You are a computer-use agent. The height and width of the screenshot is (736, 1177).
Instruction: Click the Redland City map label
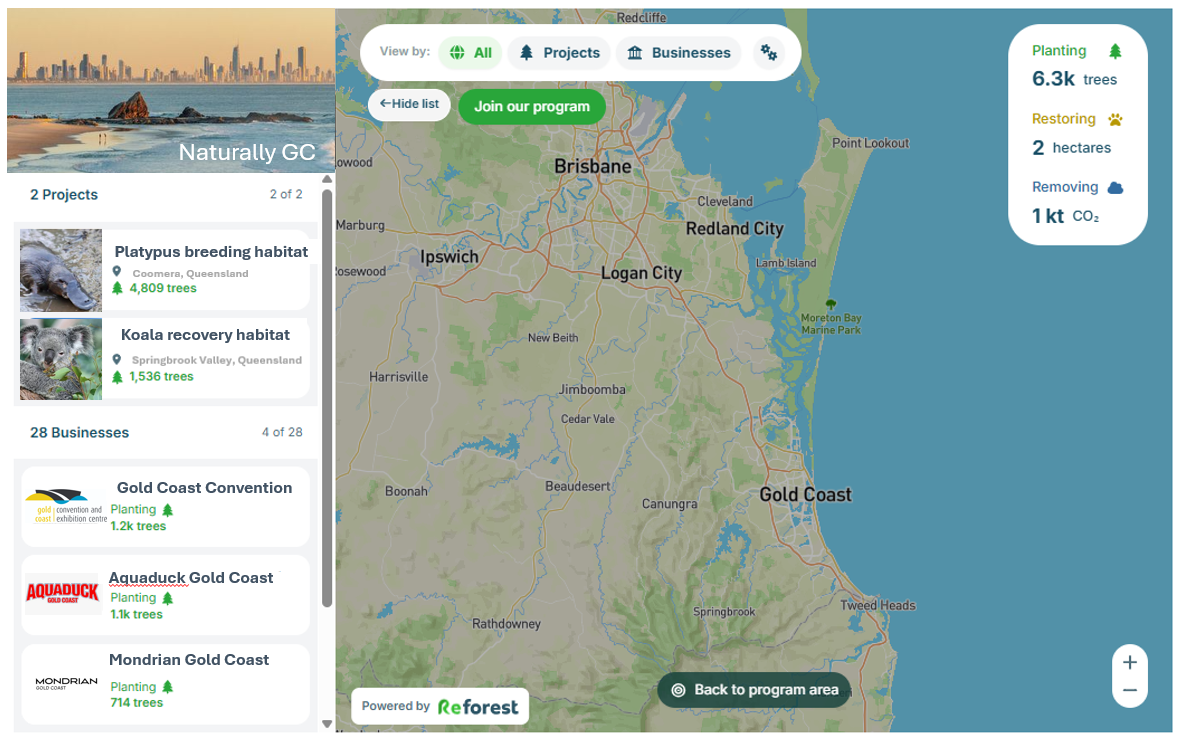tap(734, 228)
